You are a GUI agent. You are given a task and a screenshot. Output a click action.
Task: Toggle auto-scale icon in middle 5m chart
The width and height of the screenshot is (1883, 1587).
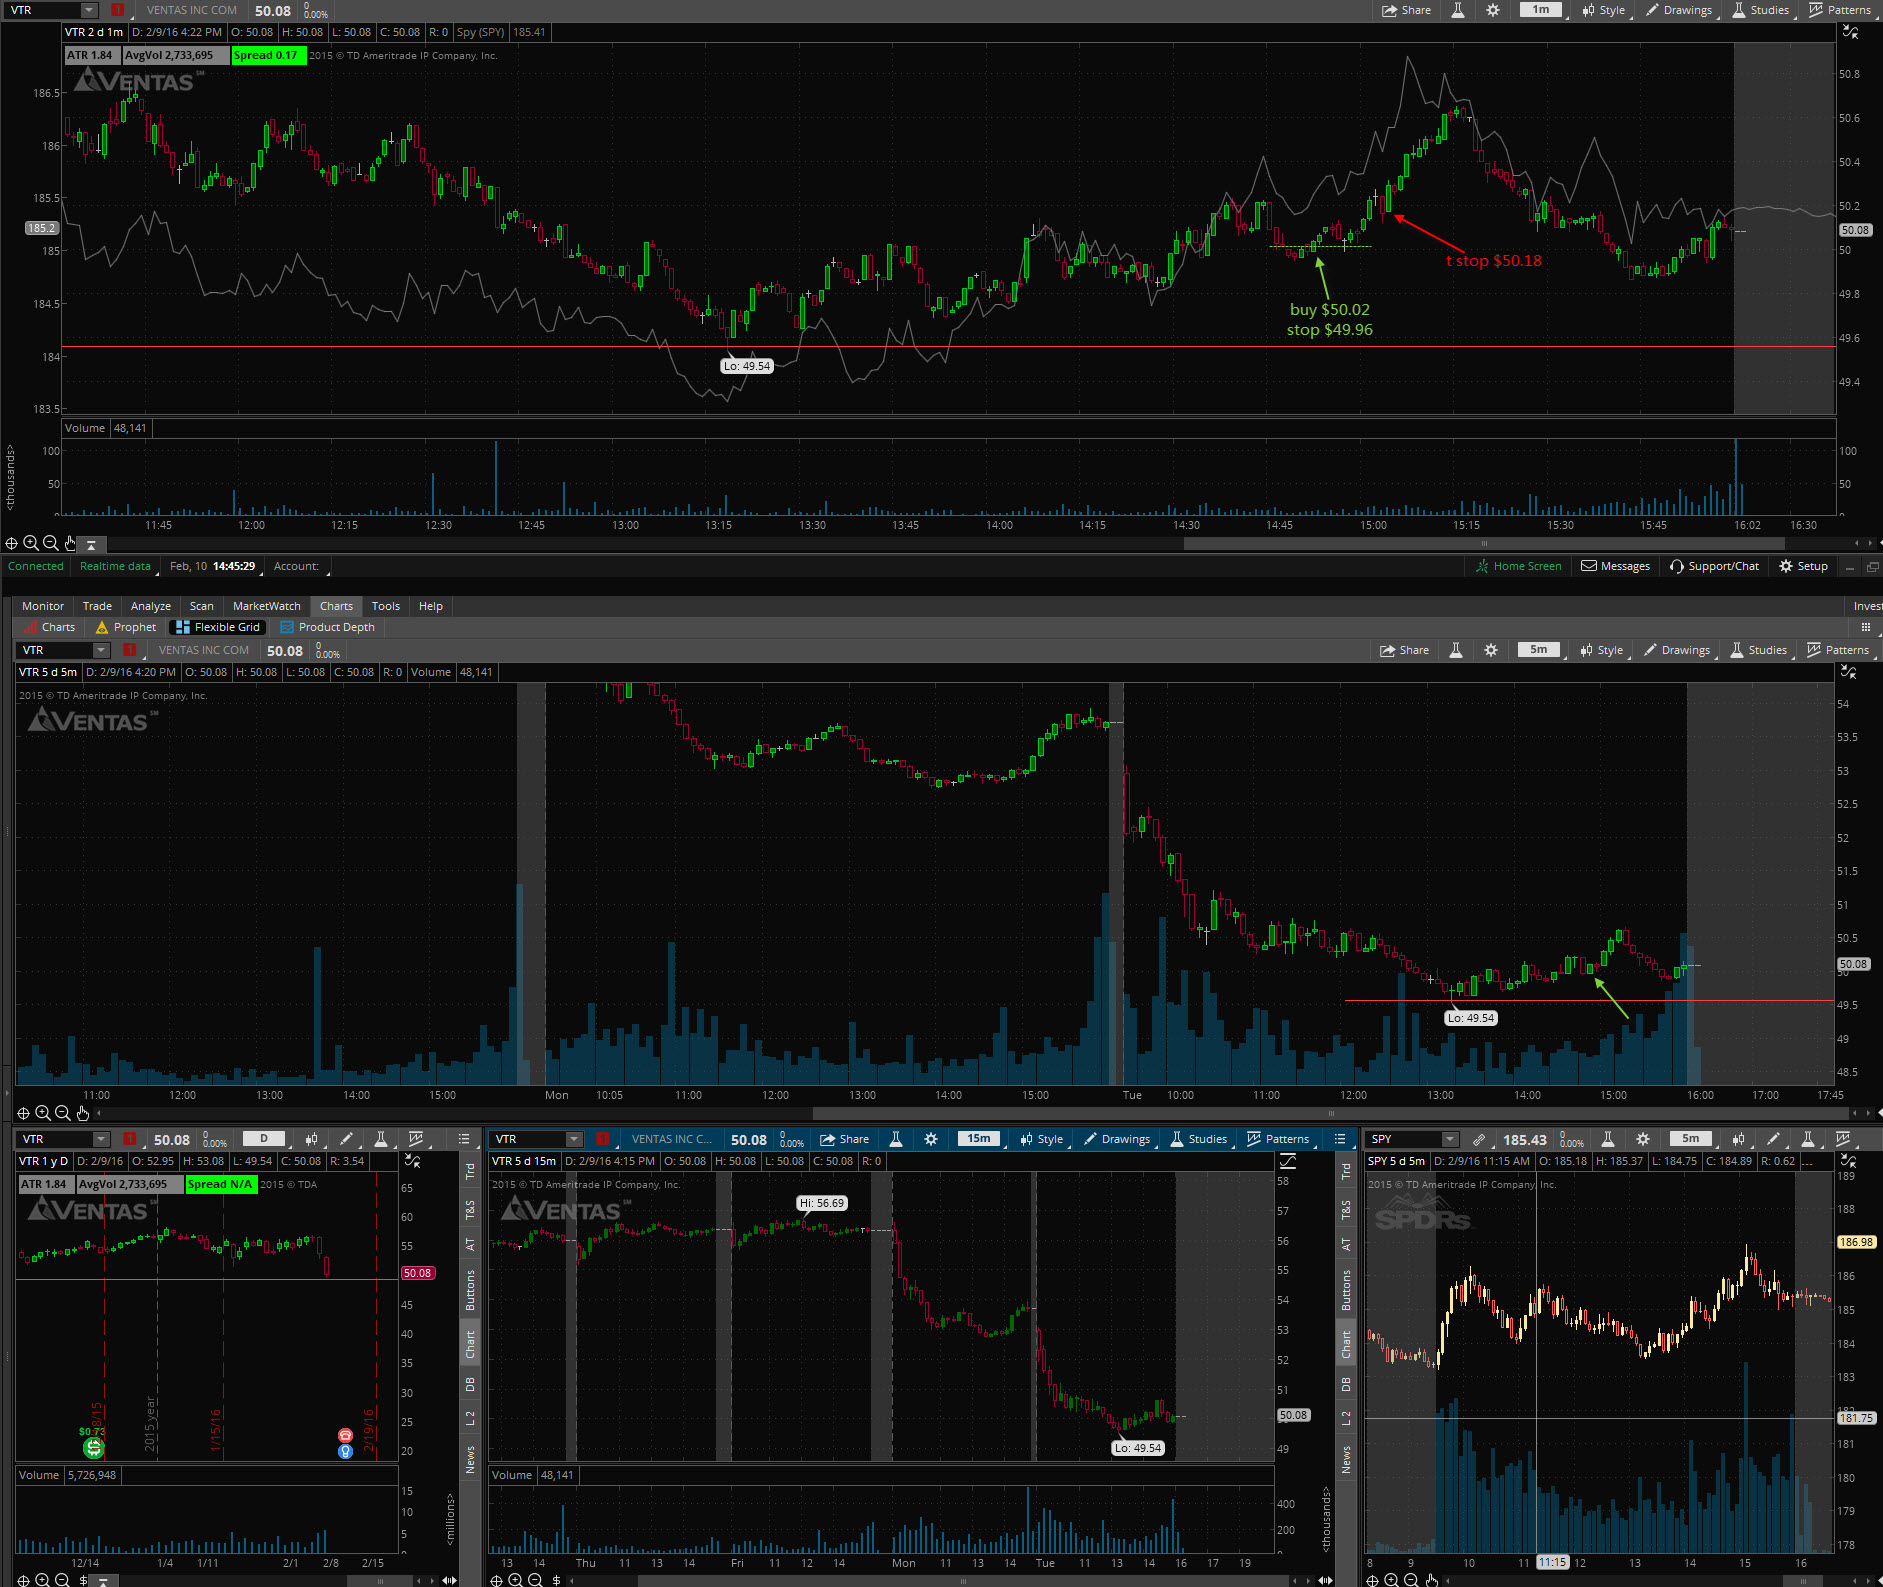point(1849,673)
